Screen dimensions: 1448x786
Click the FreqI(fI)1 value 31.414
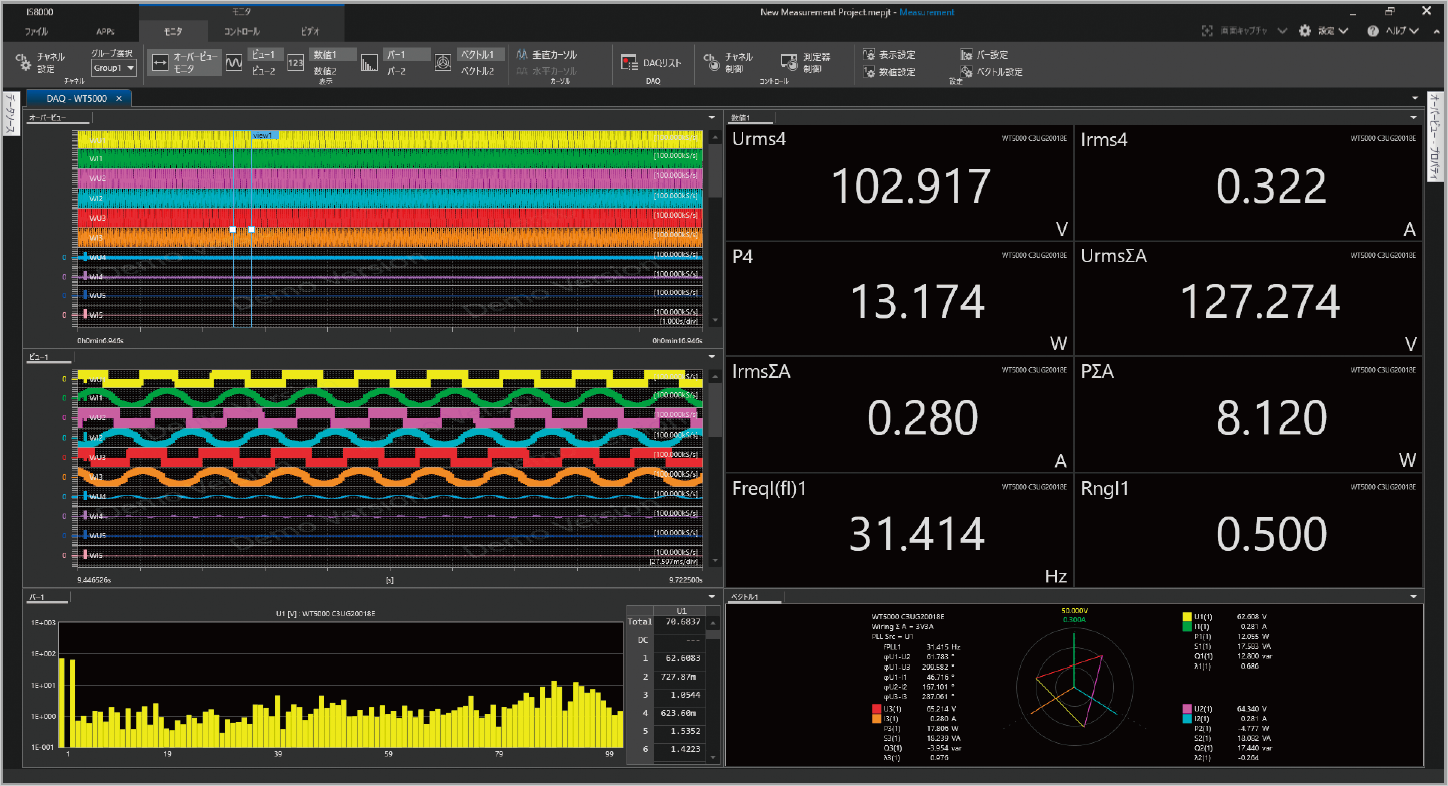917,535
